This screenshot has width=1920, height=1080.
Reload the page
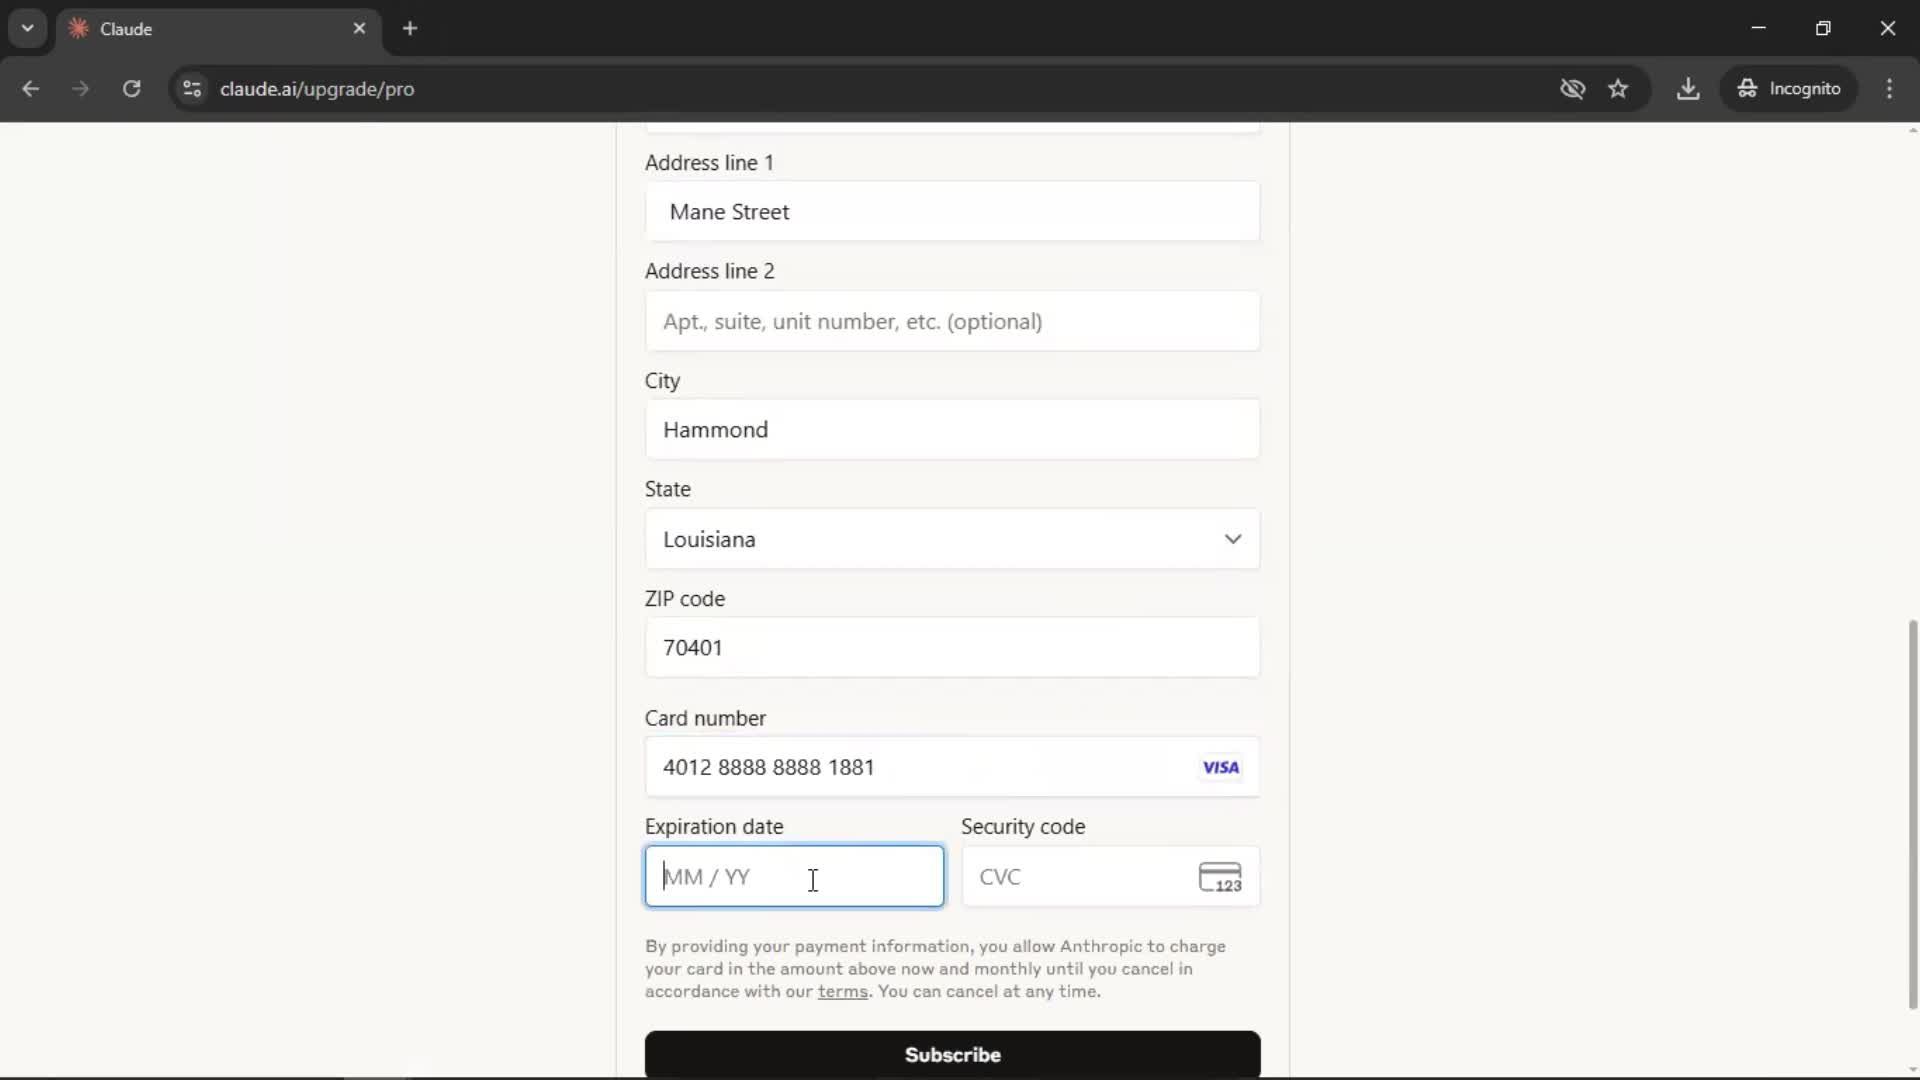coord(131,89)
